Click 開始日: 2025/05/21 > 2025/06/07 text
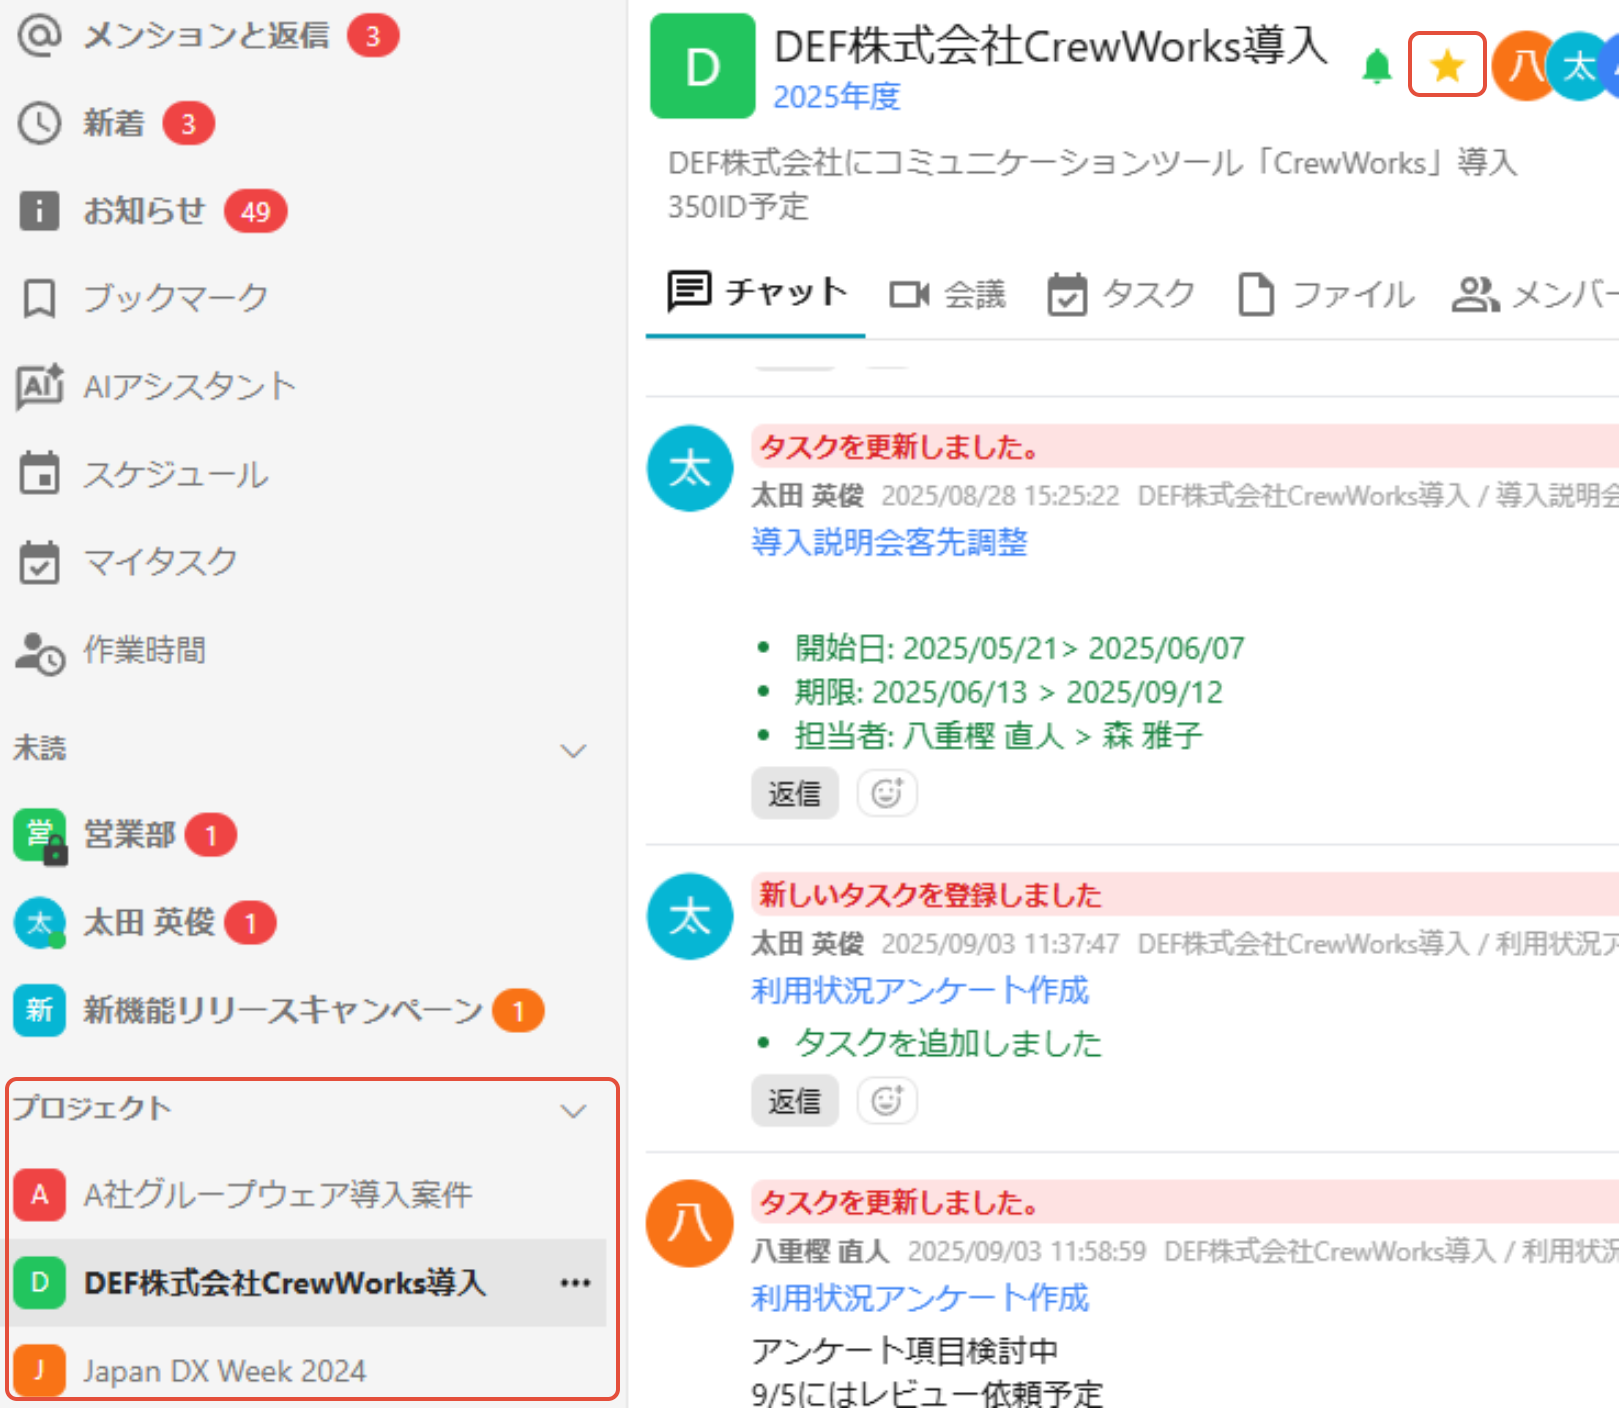The image size is (1619, 1408). coord(1019,648)
